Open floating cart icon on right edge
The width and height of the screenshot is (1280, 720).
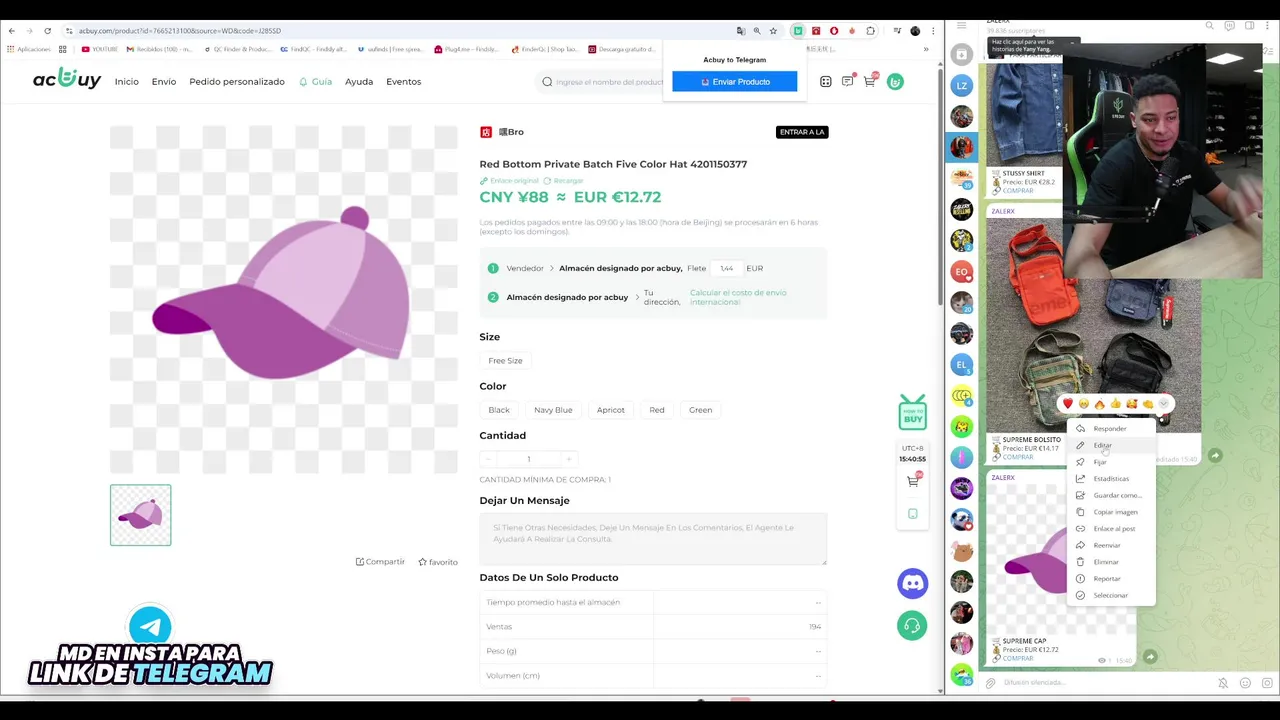coord(912,481)
